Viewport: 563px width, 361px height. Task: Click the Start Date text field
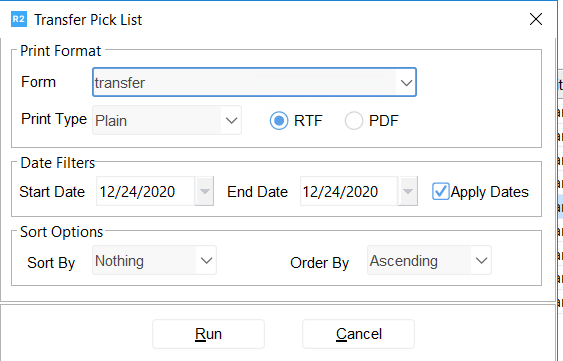(145, 191)
